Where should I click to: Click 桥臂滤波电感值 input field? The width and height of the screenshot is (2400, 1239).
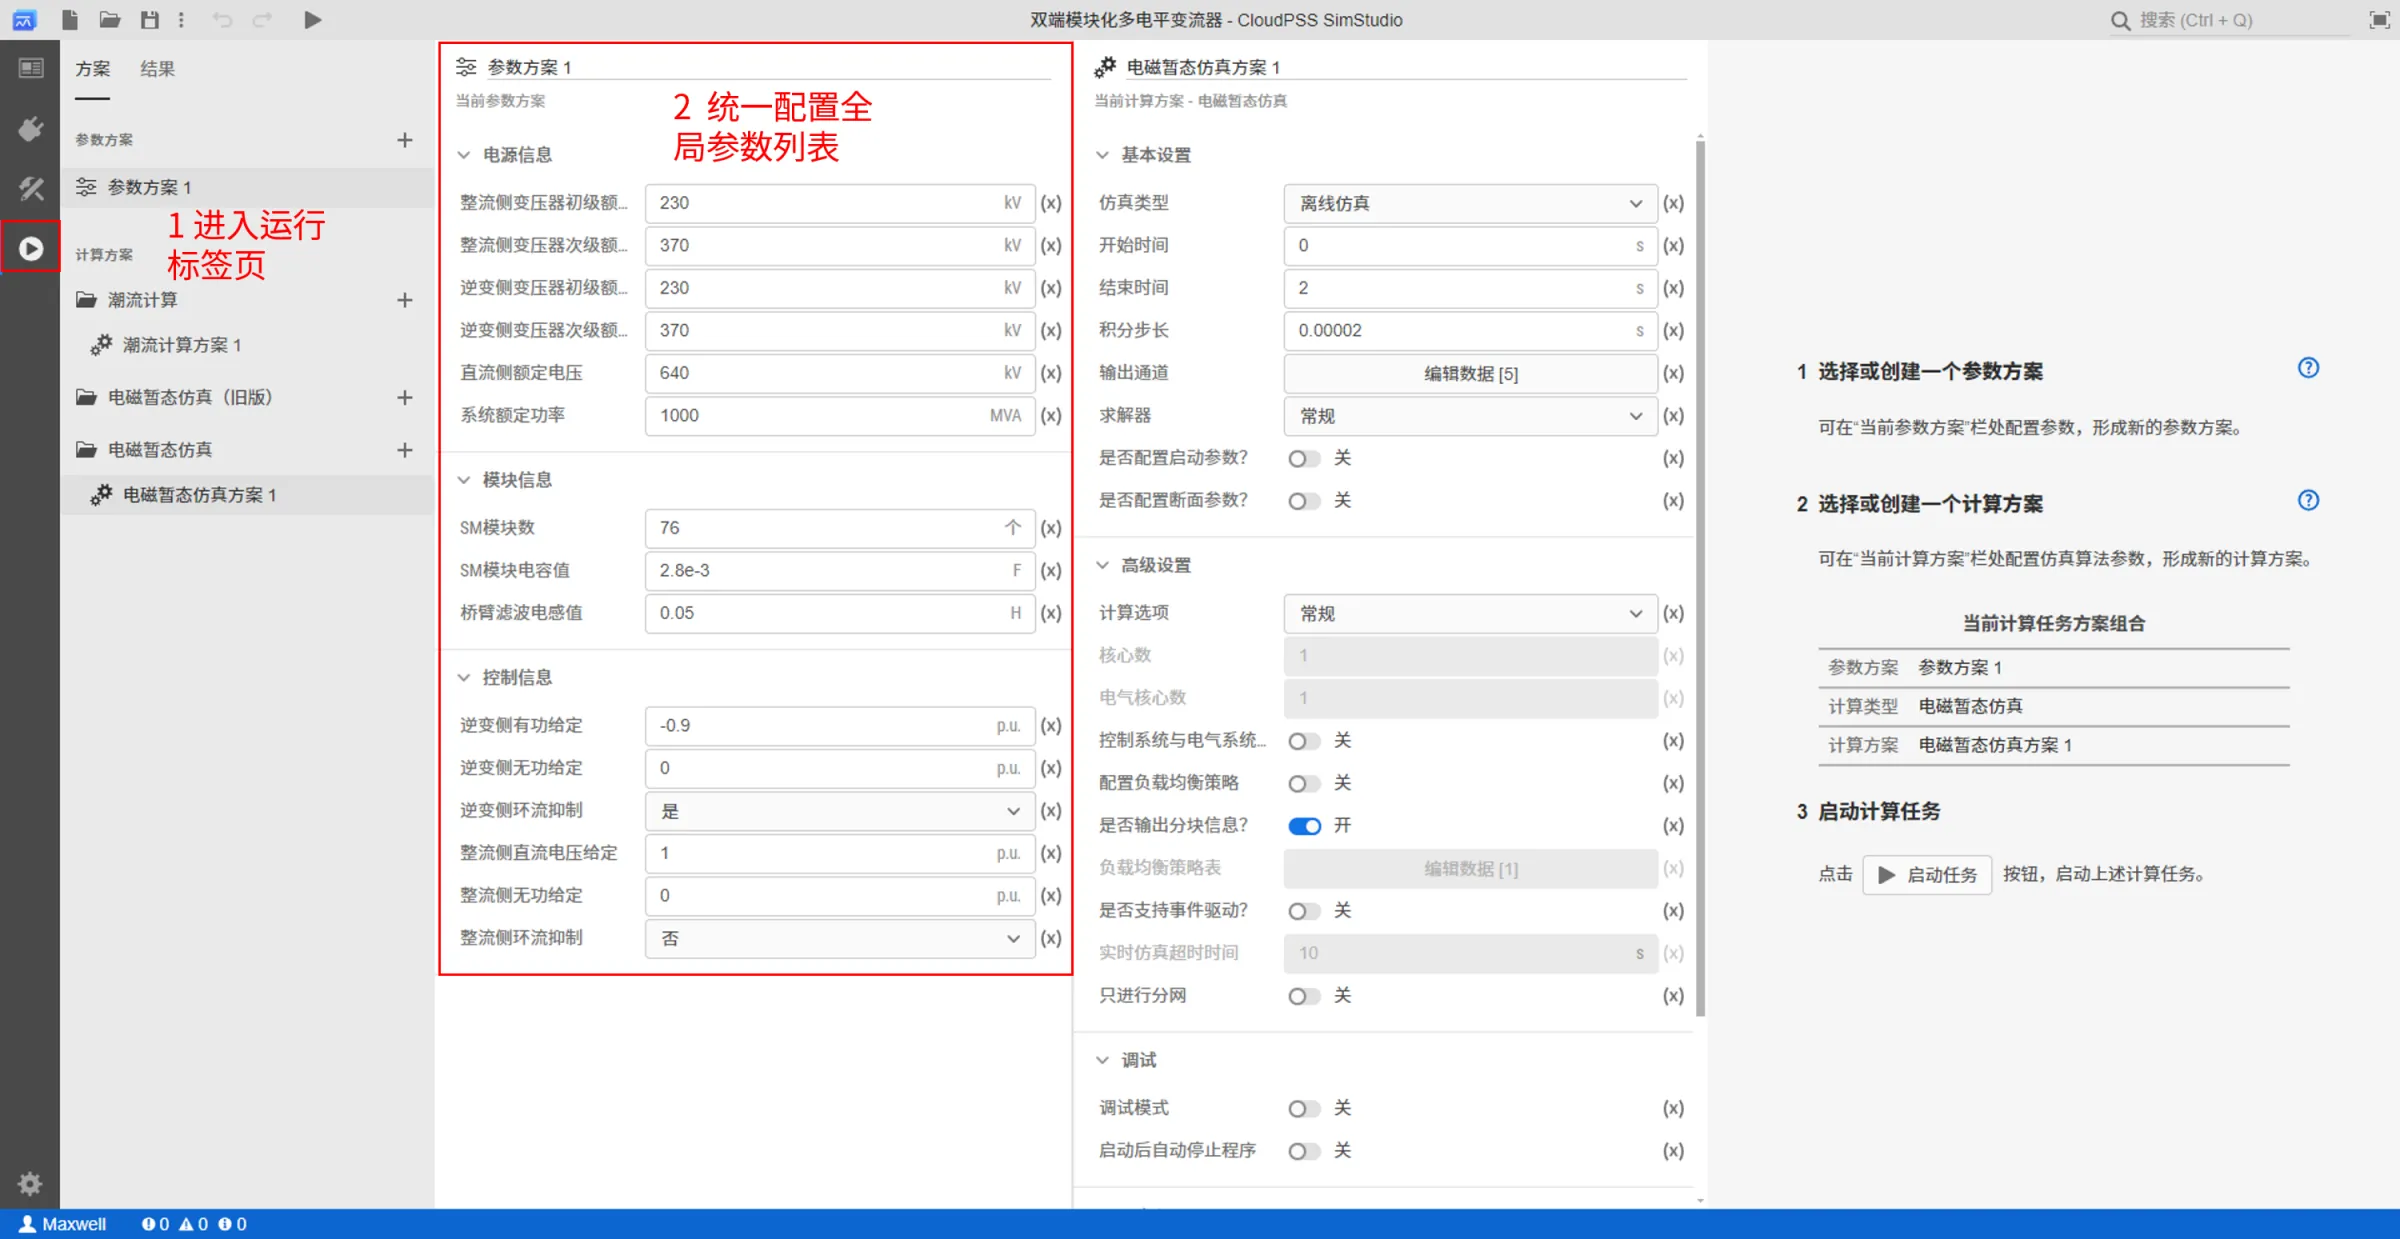840,613
